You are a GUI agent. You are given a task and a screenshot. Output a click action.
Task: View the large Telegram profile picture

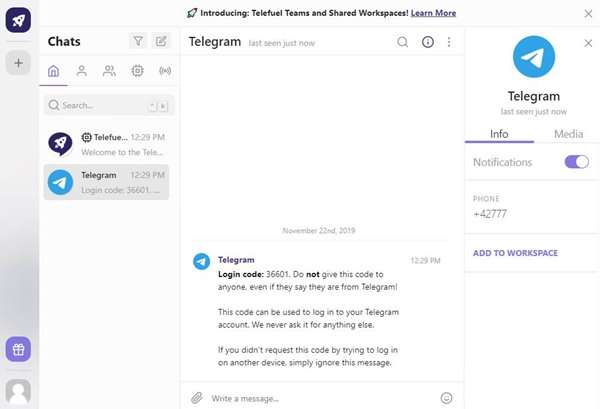[x=534, y=57]
